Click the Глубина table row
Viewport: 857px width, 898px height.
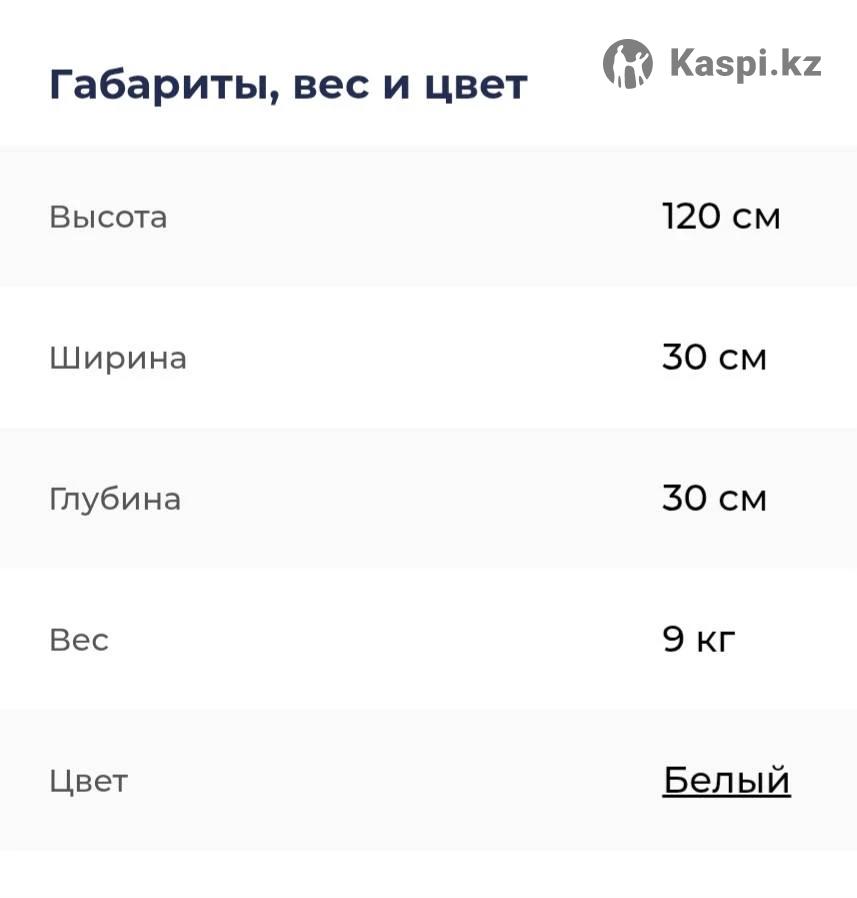coord(428,498)
